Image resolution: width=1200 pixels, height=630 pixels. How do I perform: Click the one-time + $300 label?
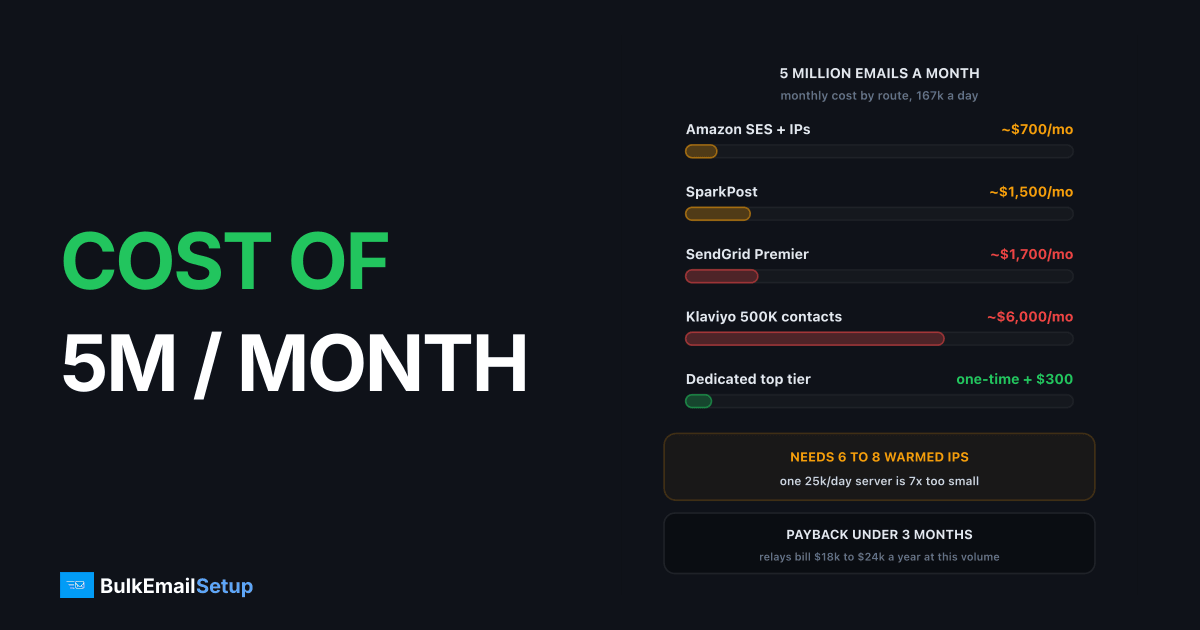pos(1015,379)
